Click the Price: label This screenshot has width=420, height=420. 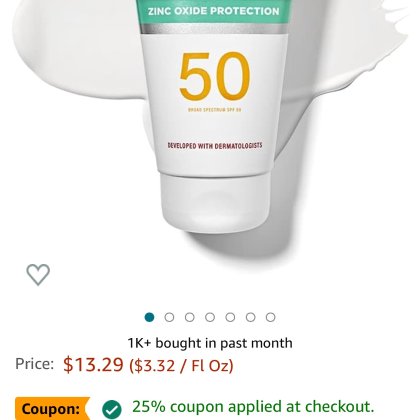click(x=34, y=364)
